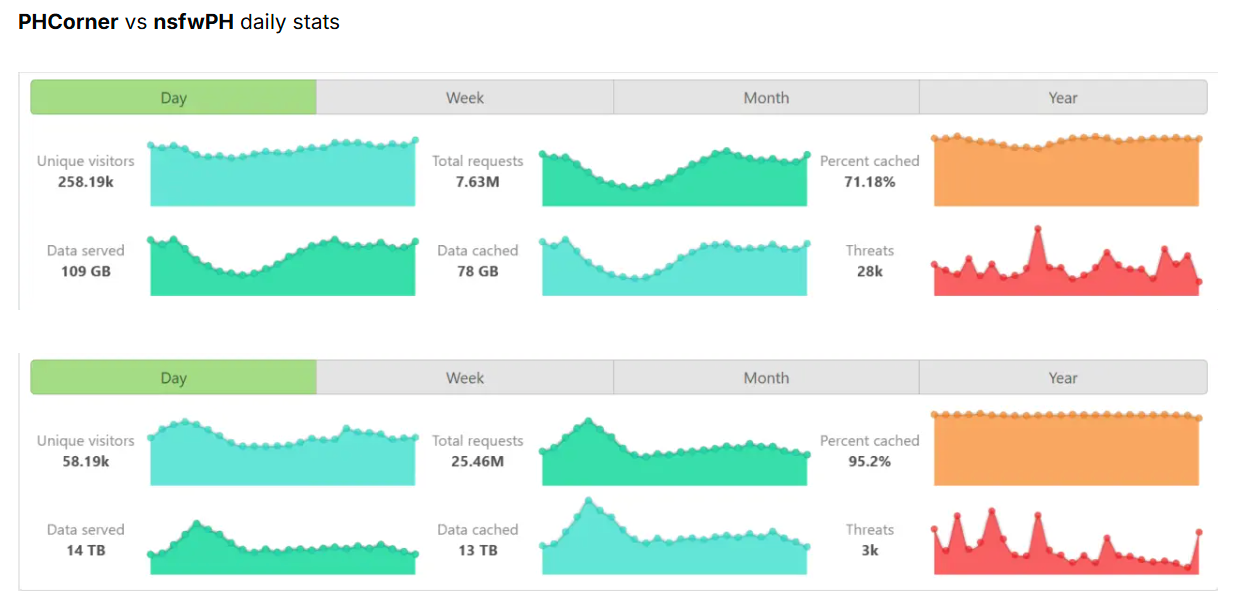Screen dimensions: 1235x610
Task: Select the 25.46M total requests value
Action: [x=477, y=462]
